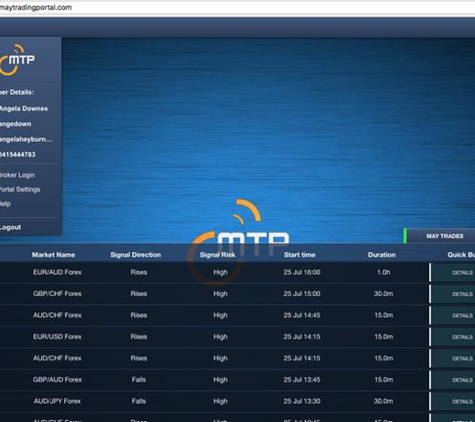Image resolution: width=475 pixels, height=422 pixels.
Task: Log out using the Logout link
Action: pyautogui.click(x=10, y=227)
